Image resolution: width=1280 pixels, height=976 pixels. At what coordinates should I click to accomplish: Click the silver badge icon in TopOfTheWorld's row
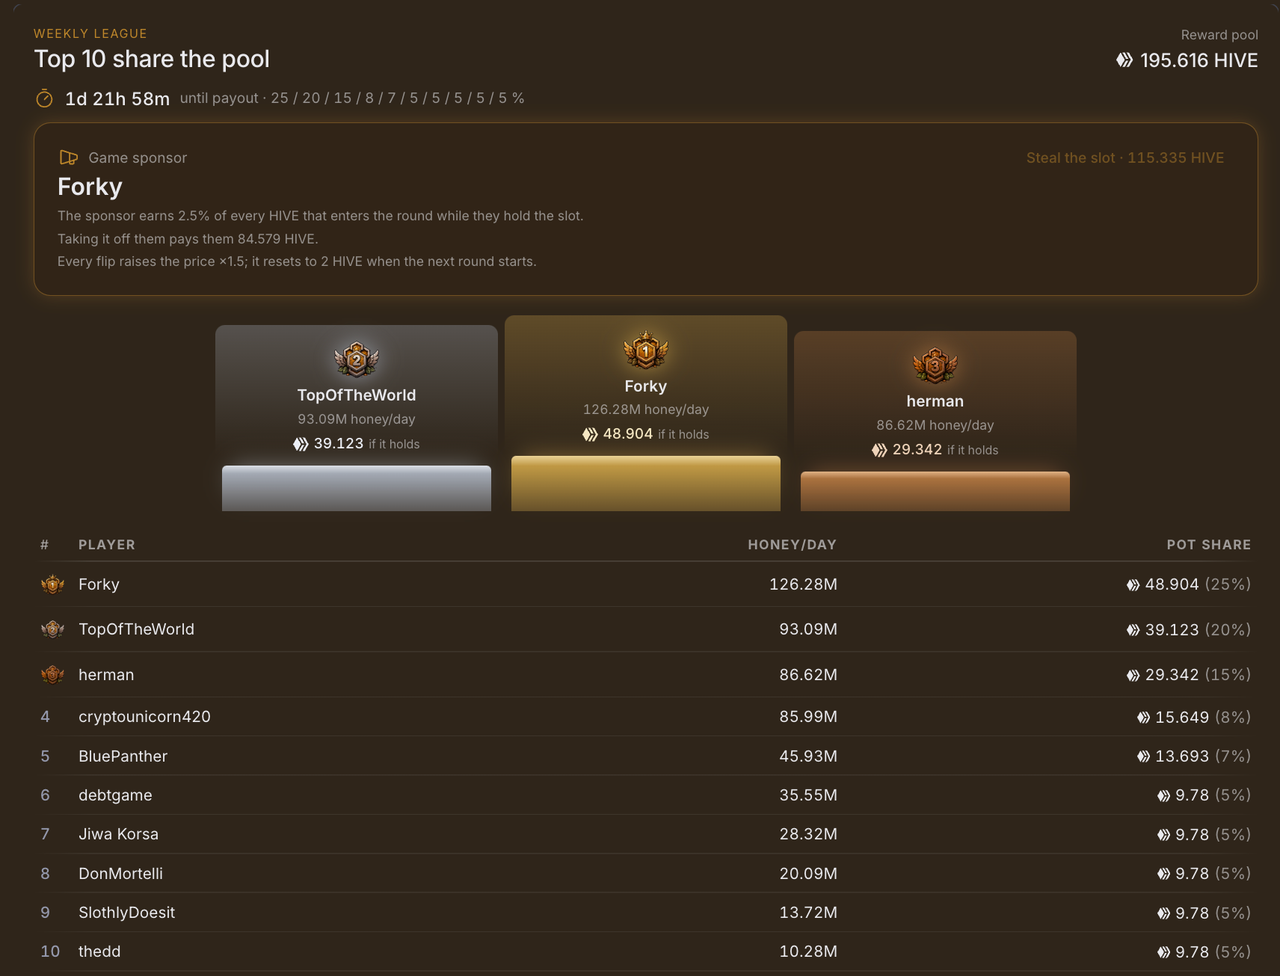point(52,629)
